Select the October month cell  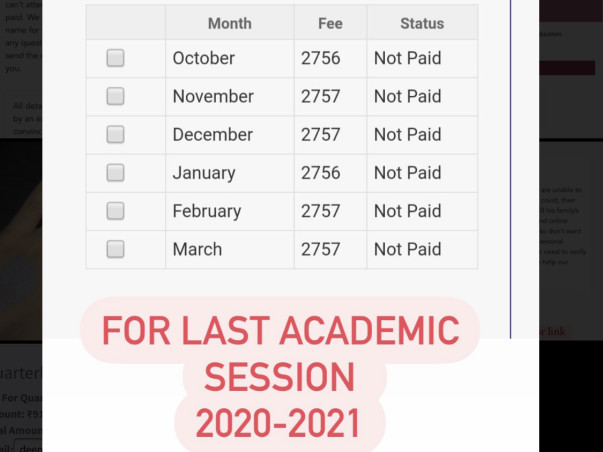coord(204,59)
